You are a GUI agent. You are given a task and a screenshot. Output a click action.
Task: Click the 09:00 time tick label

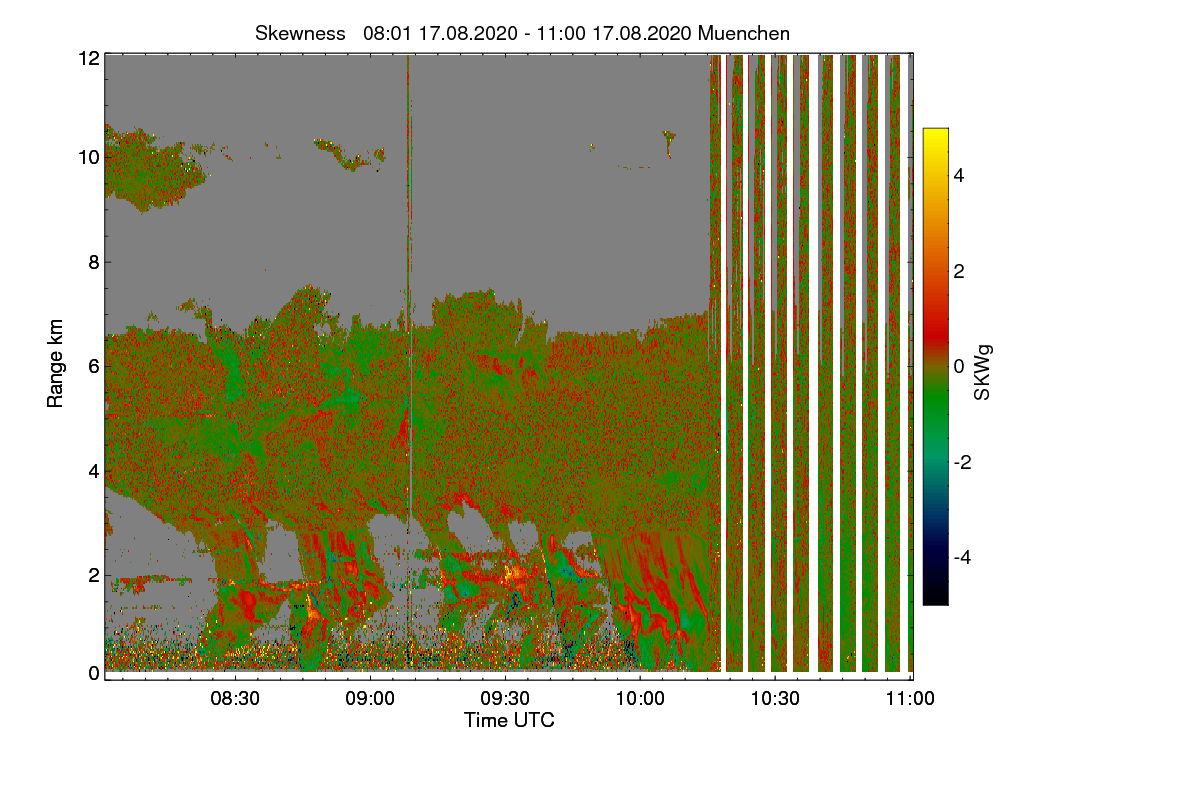pos(371,699)
